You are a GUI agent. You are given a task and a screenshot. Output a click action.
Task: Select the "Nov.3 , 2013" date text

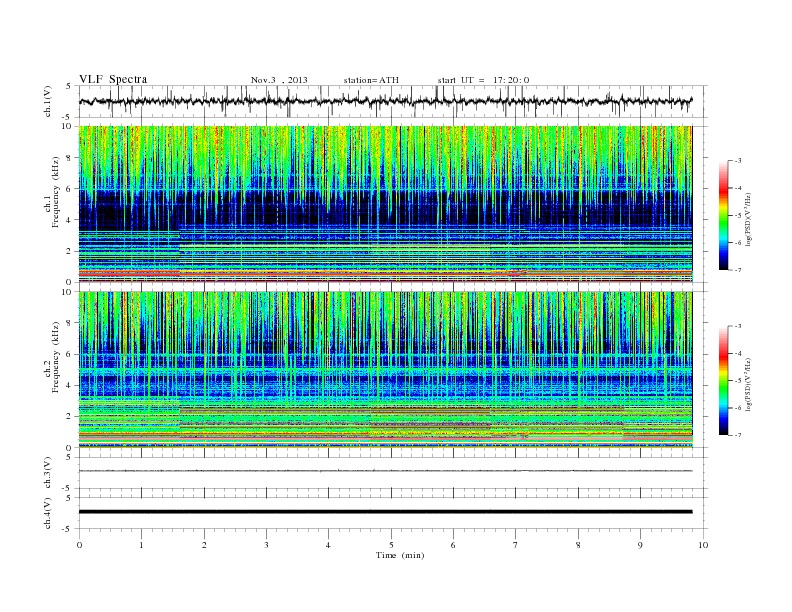tap(279, 80)
